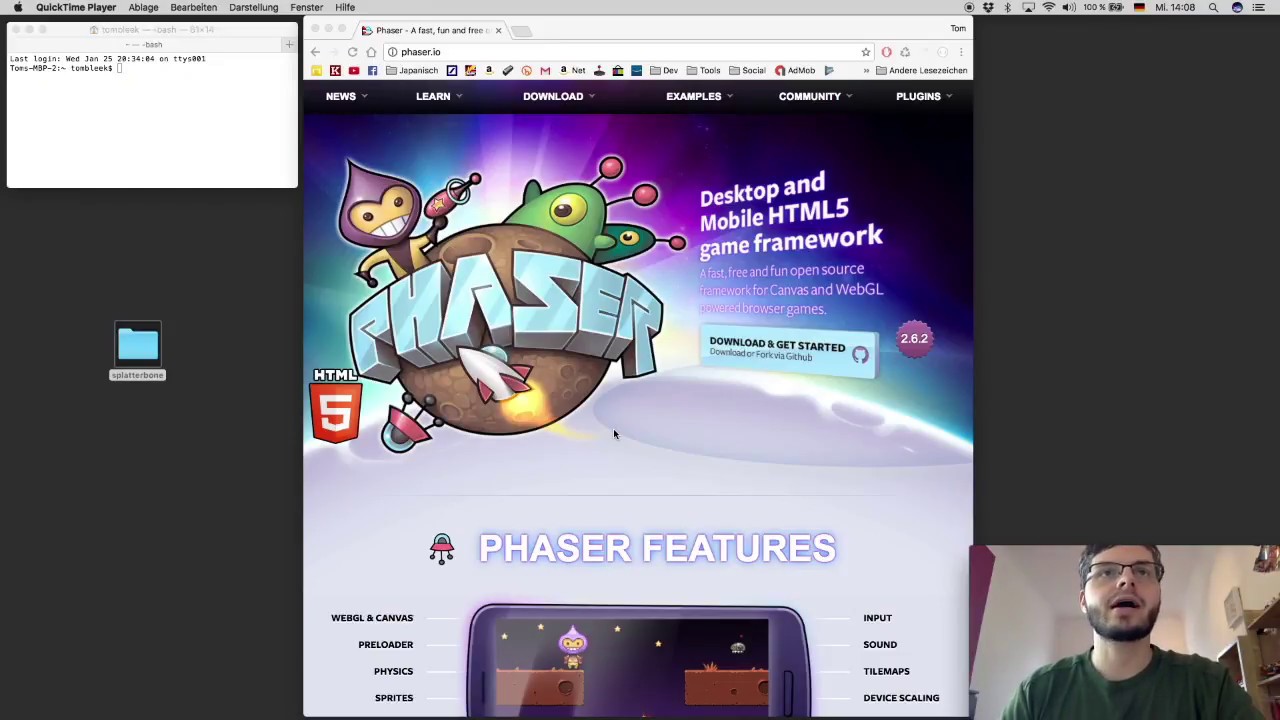The height and width of the screenshot is (720, 1280).
Task: Expand the COMMUNITY dropdown menu
Action: (x=815, y=96)
